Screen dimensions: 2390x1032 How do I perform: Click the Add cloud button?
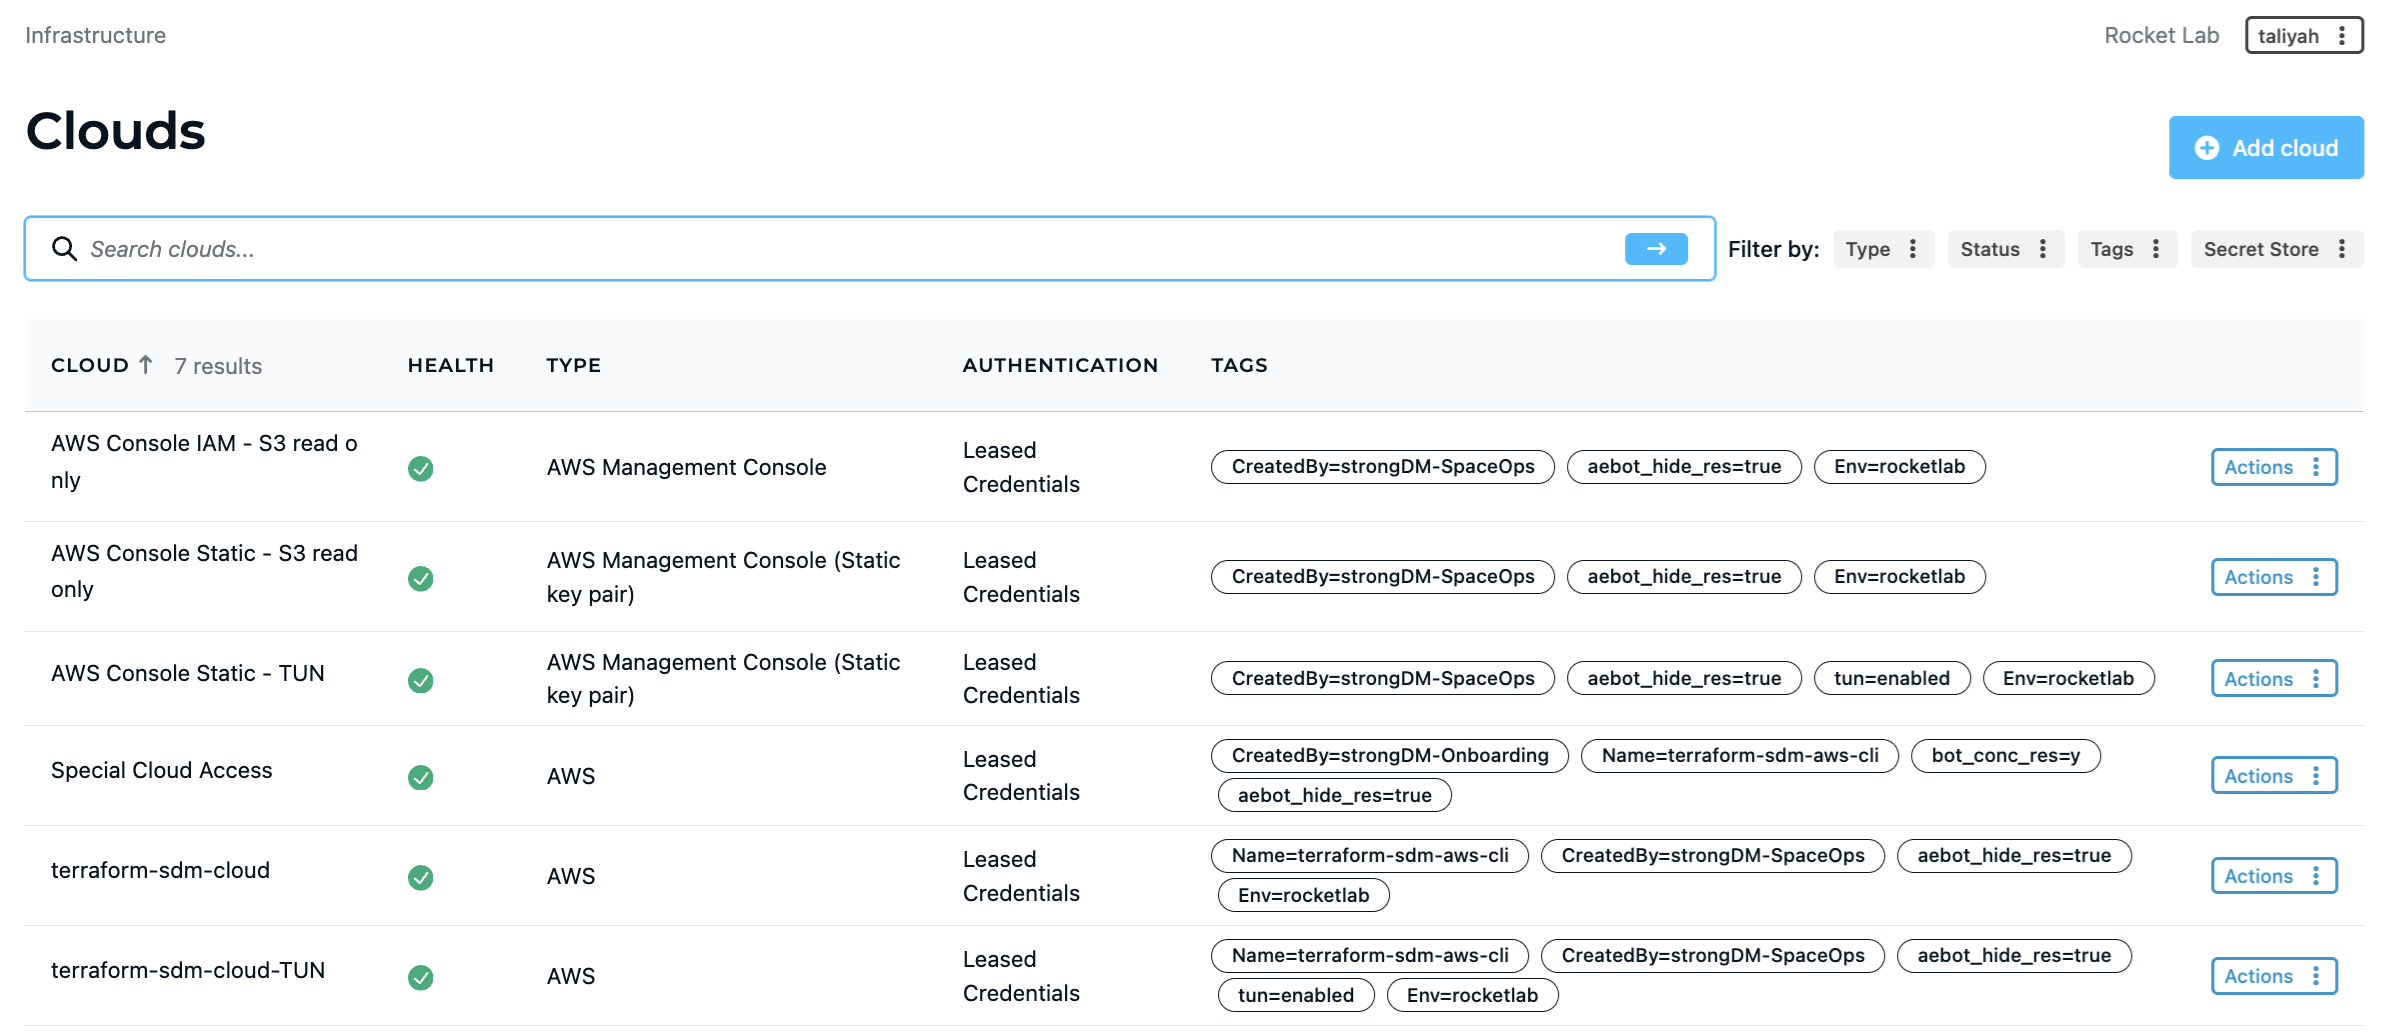point(2266,147)
